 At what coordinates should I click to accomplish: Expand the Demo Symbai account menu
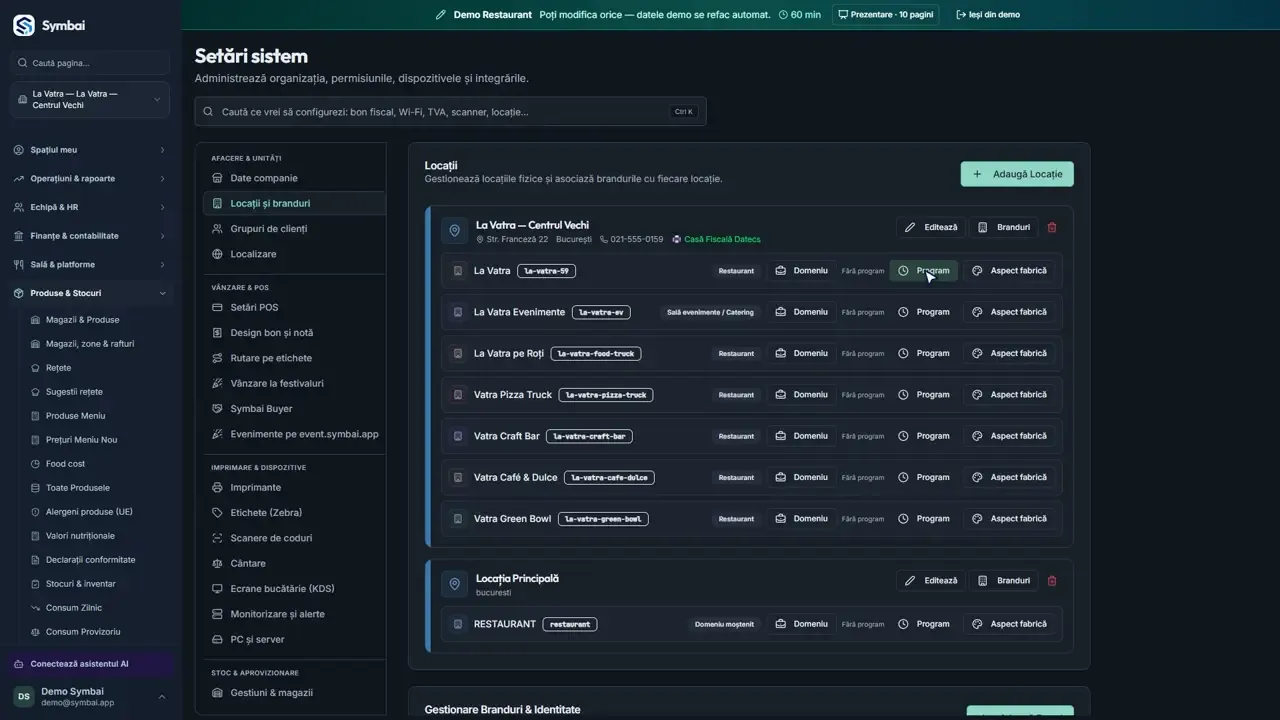[x=90, y=697]
